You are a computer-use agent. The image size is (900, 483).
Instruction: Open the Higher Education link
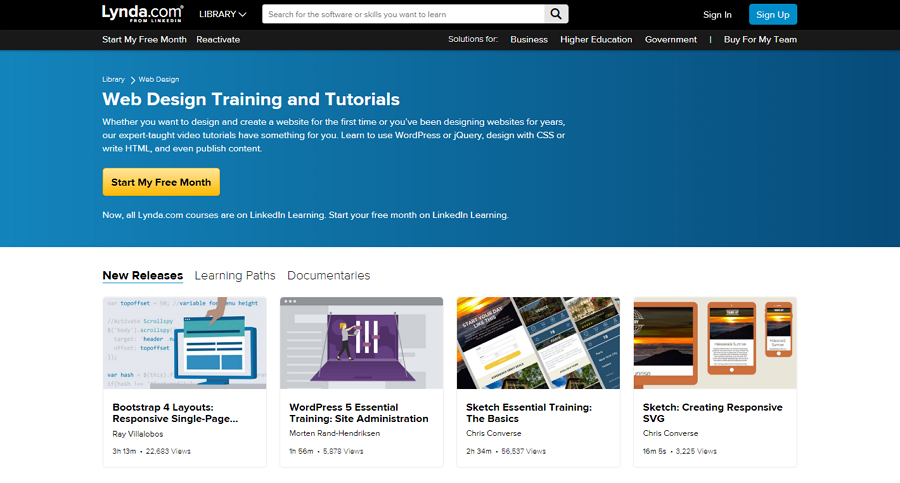click(x=596, y=40)
